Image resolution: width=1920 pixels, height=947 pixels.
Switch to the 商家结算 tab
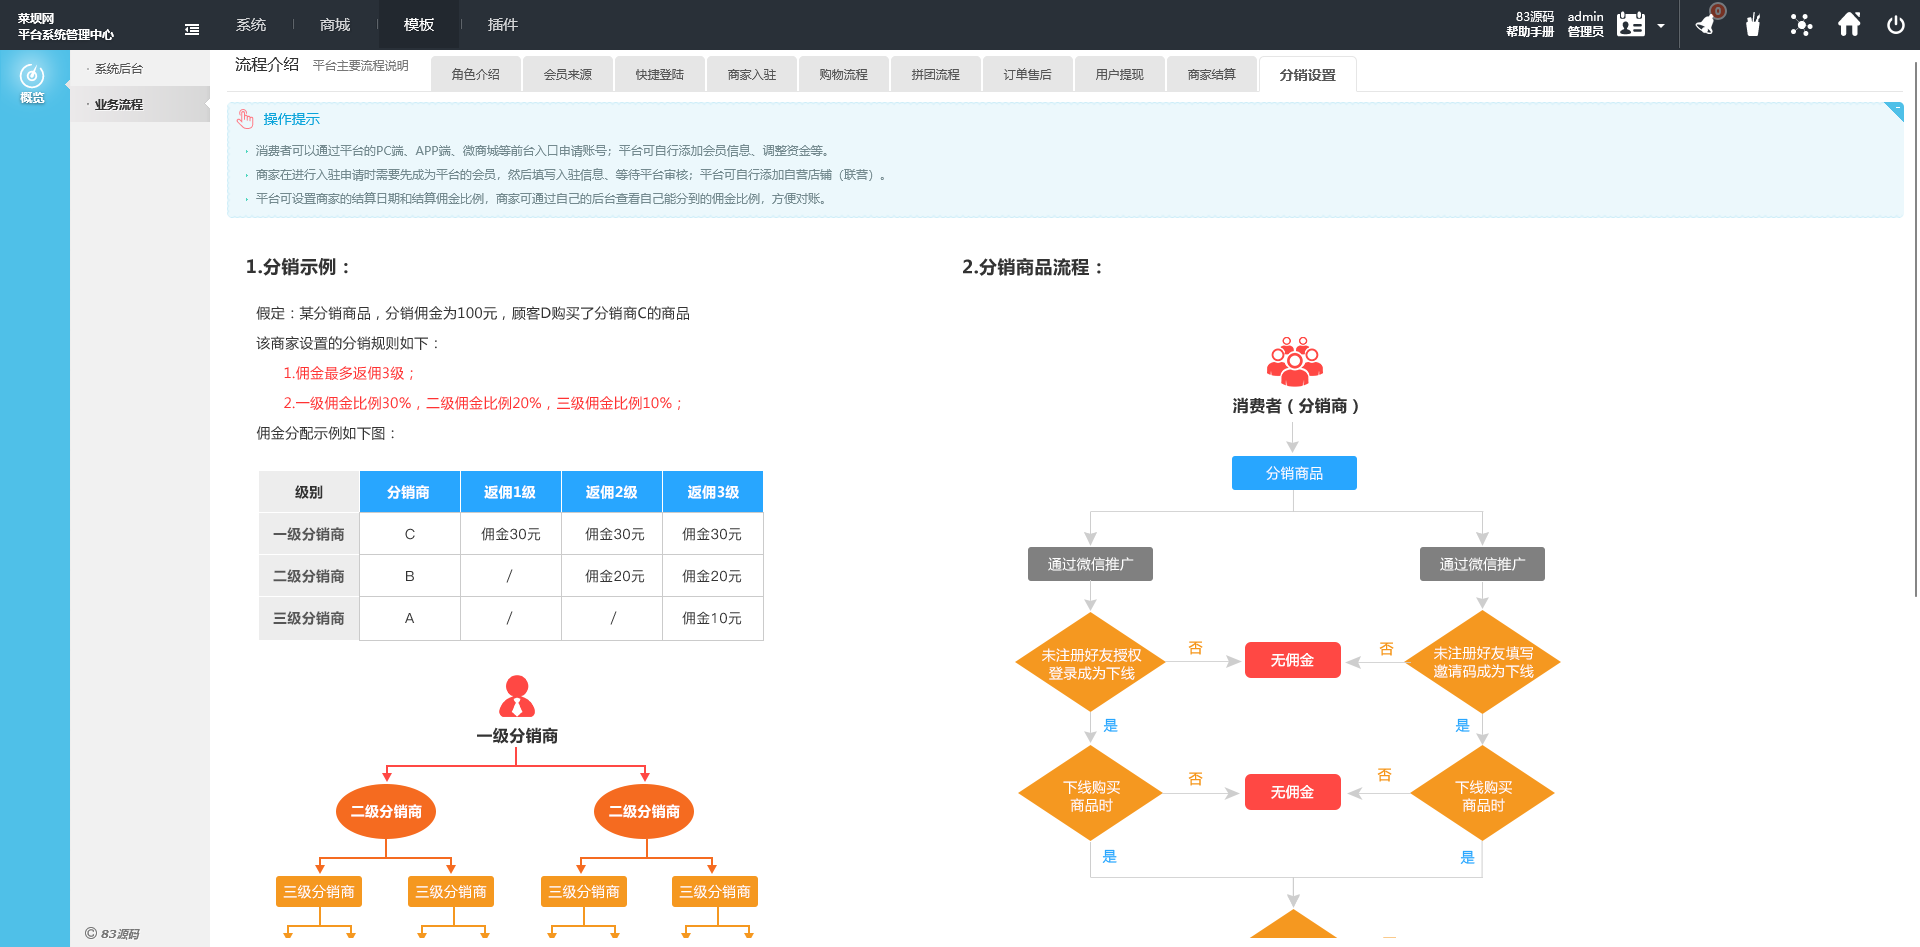1212,74
